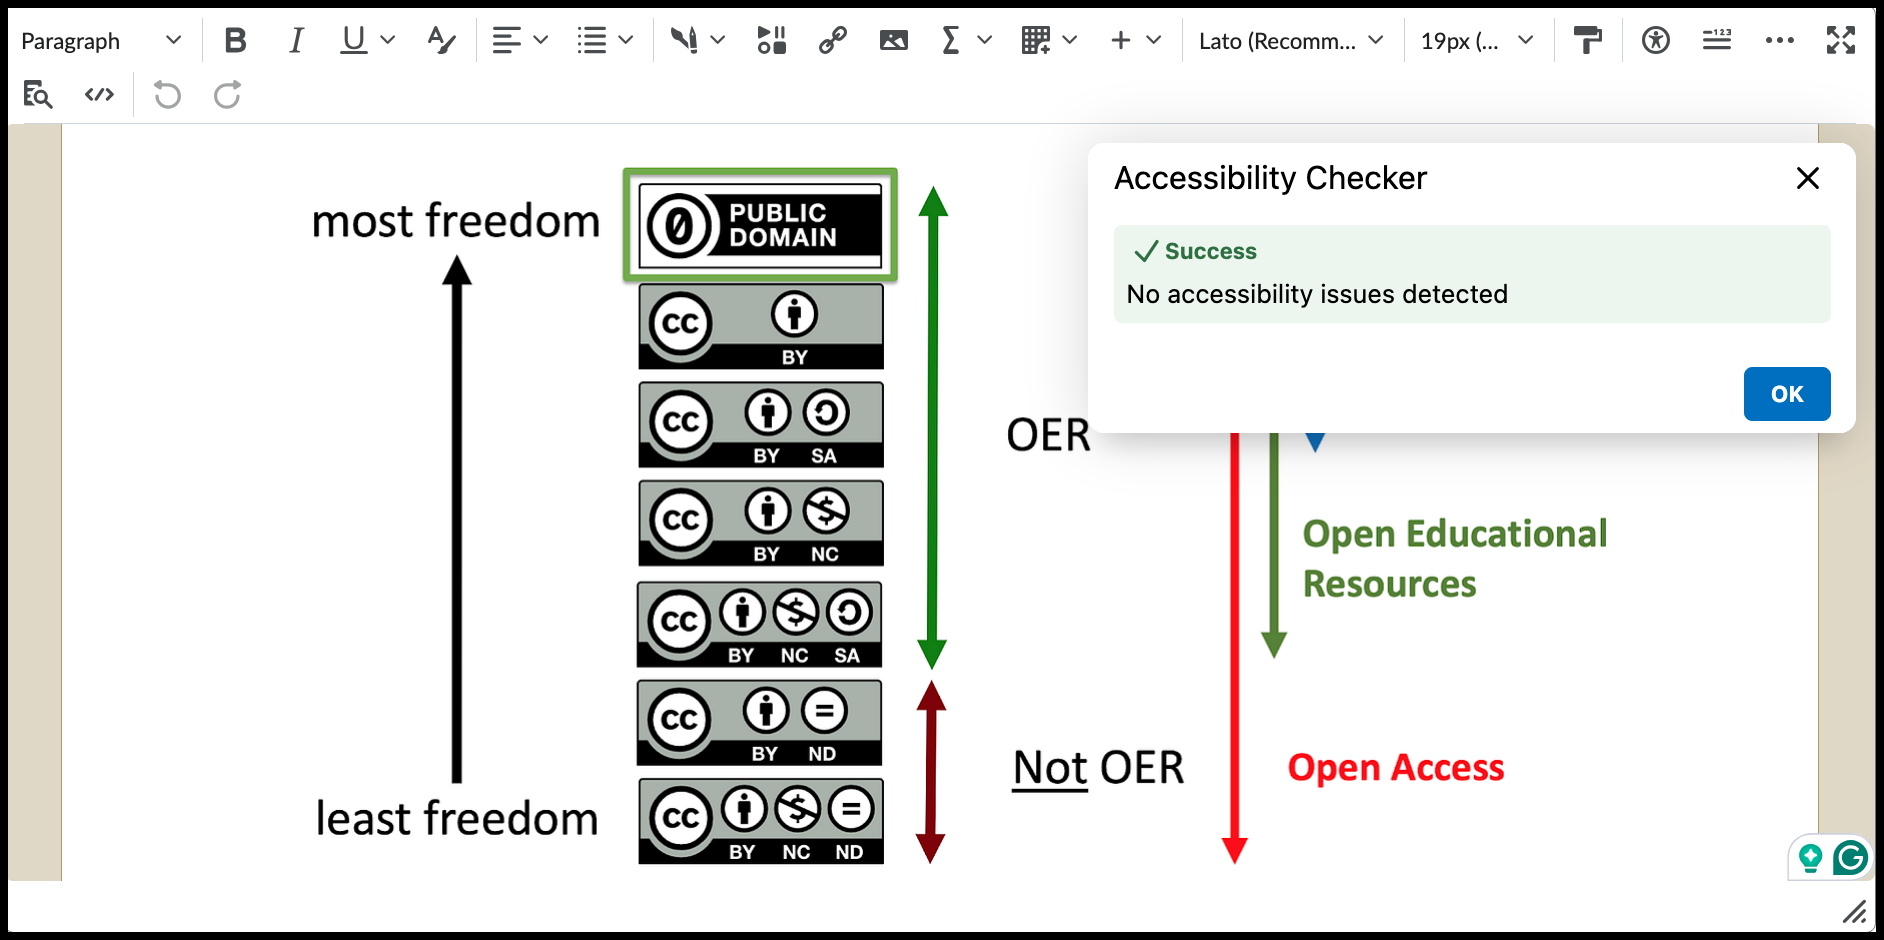Open the text color picker

click(x=441, y=41)
